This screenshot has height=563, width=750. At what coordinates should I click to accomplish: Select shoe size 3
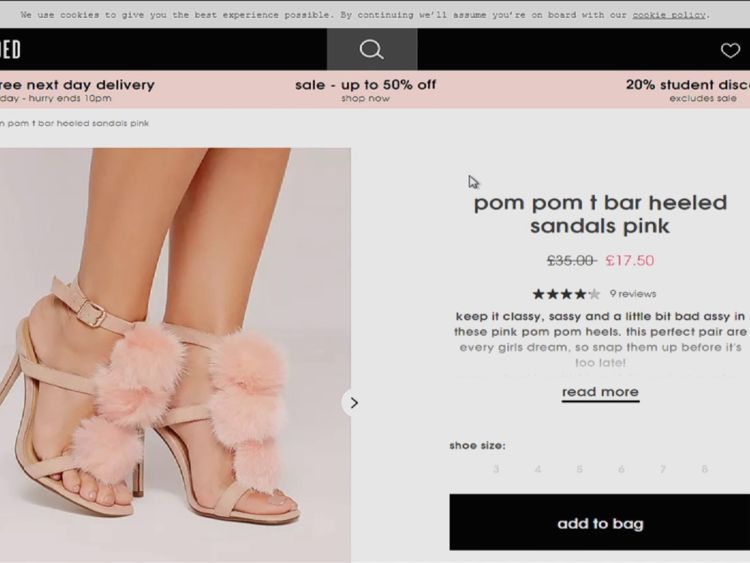pyautogui.click(x=496, y=469)
